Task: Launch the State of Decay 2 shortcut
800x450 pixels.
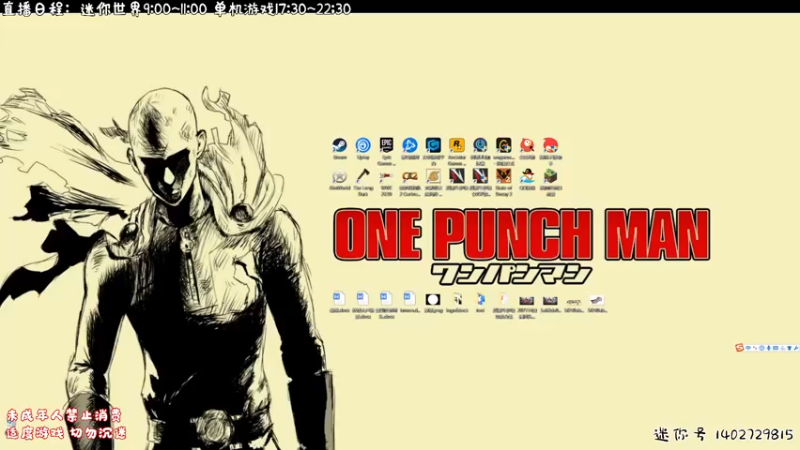Action: pos(504,176)
